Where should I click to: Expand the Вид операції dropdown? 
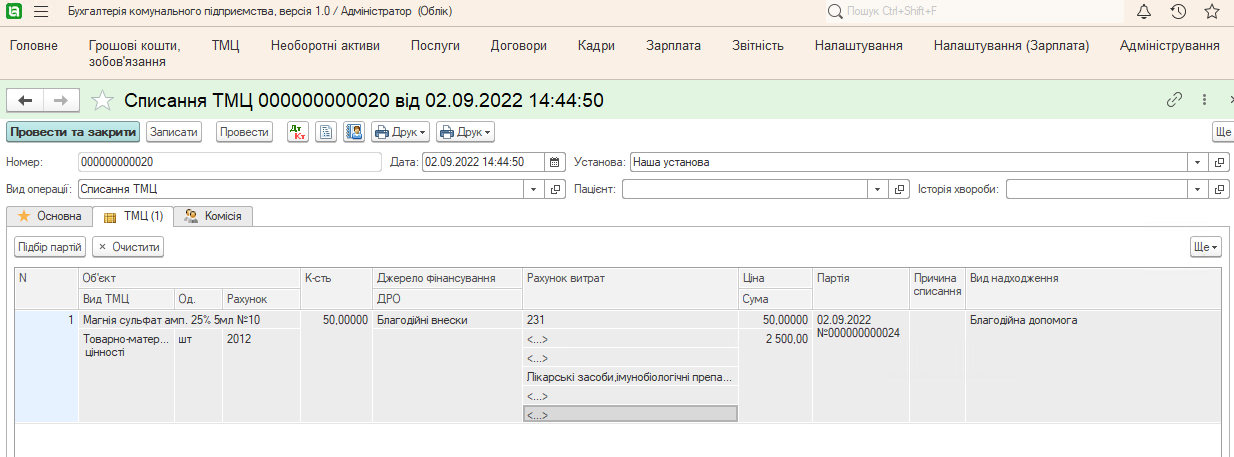tap(533, 189)
